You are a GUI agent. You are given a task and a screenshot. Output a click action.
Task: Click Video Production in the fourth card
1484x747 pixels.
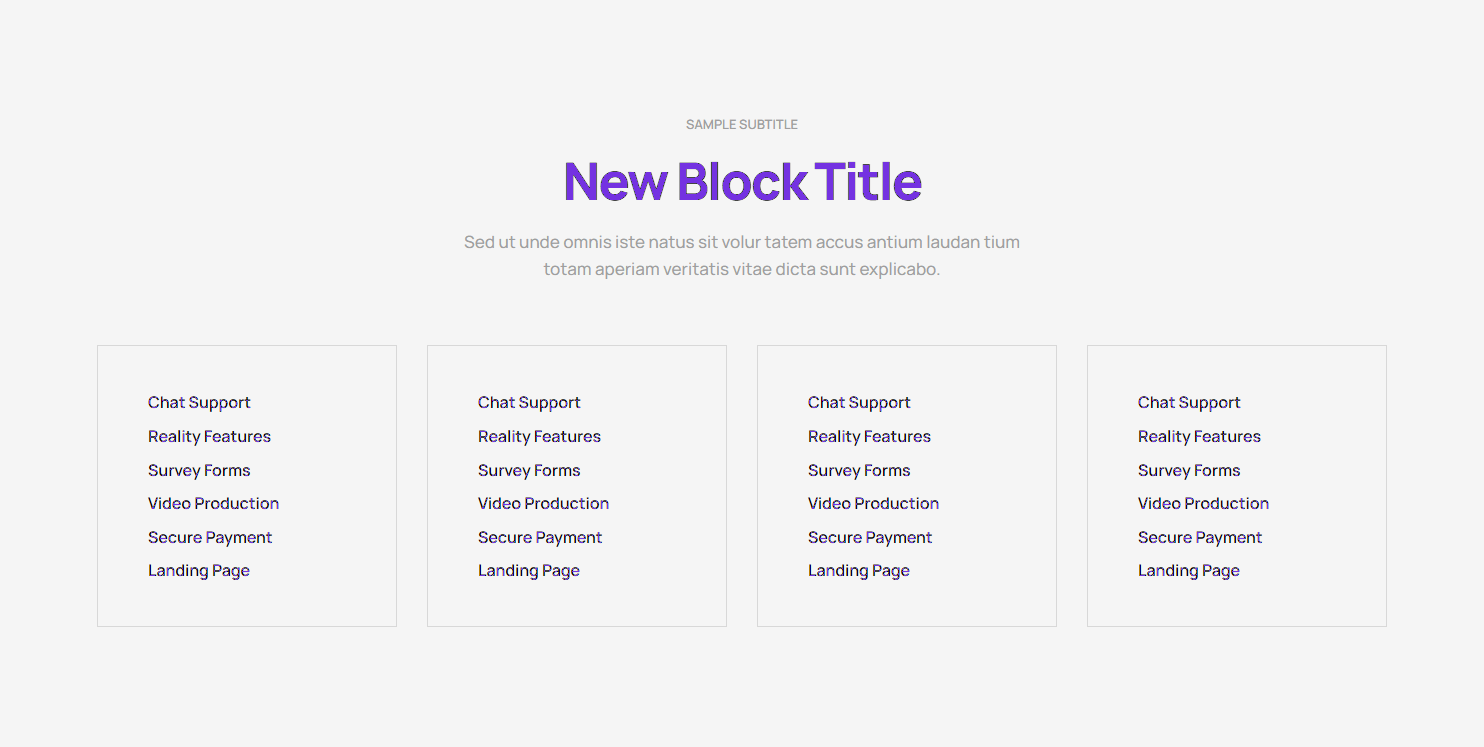[1203, 504]
